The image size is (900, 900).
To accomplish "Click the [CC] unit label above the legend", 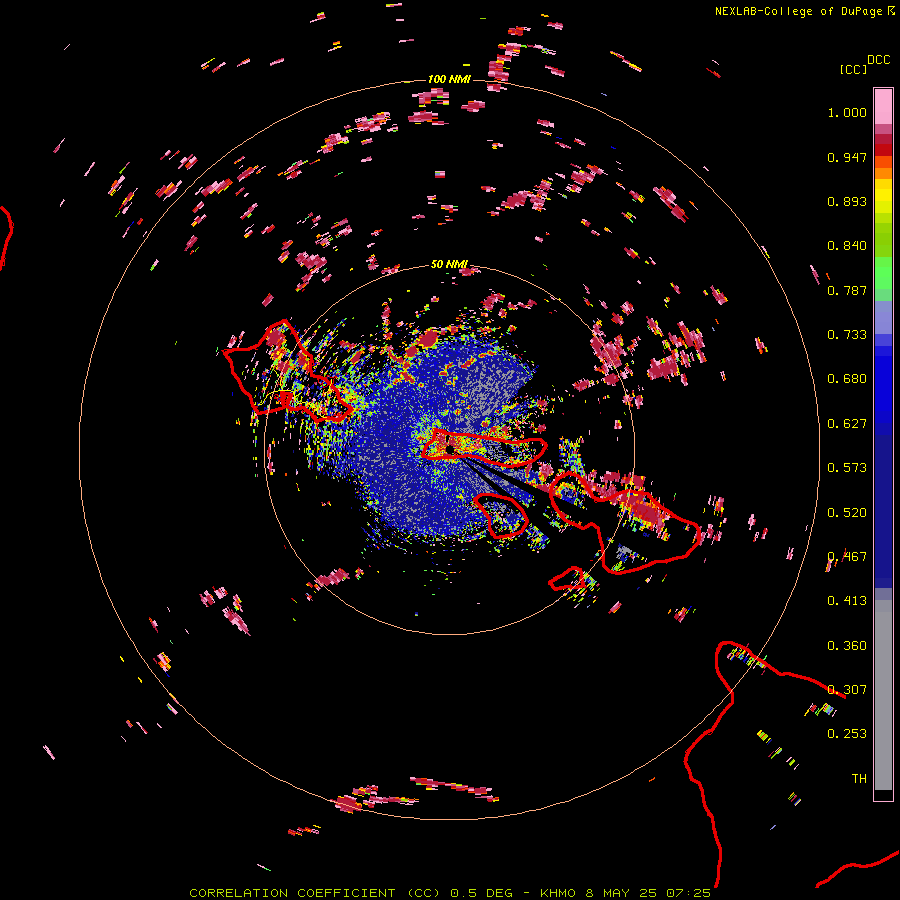I will tap(853, 69).
